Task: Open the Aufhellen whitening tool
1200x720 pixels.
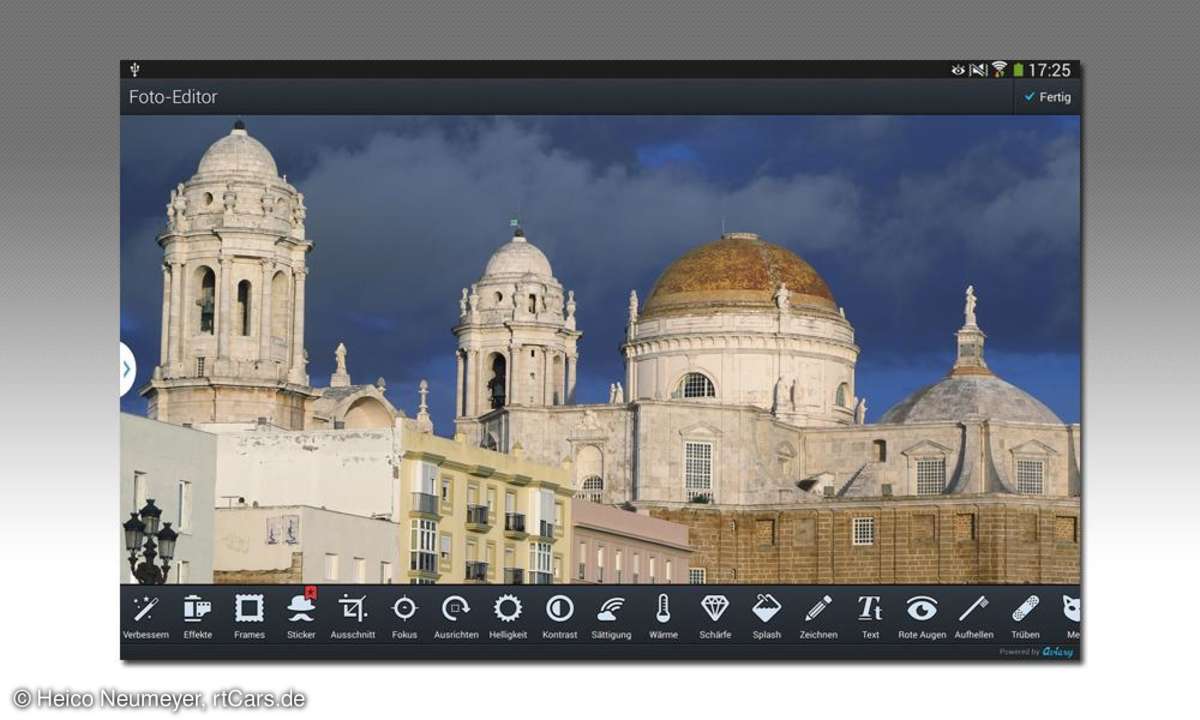Action: tap(974, 616)
